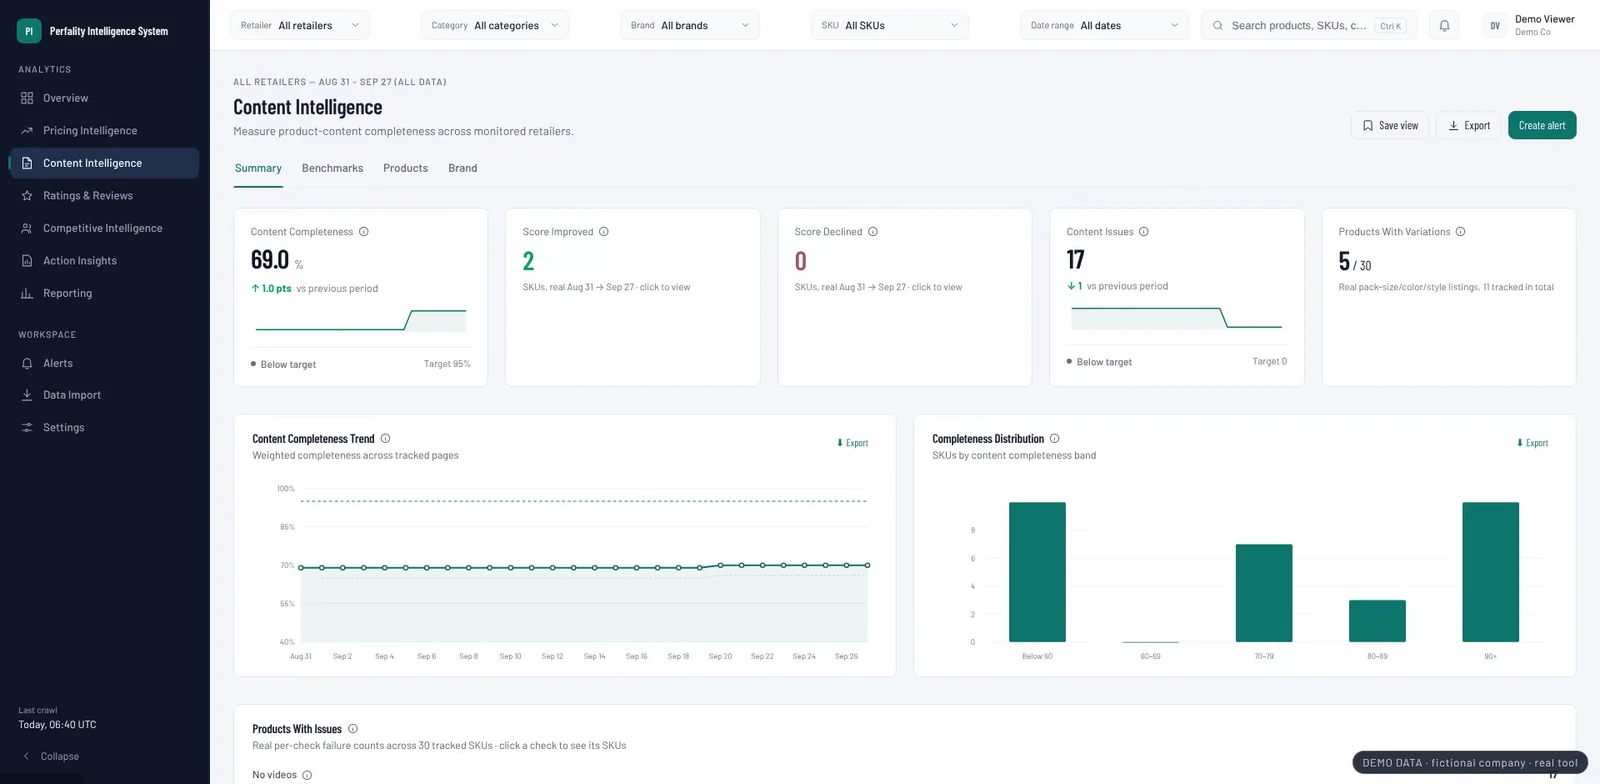Click the Create alert button
This screenshot has height=784, width=1600.
click(x=1542, y=126)
